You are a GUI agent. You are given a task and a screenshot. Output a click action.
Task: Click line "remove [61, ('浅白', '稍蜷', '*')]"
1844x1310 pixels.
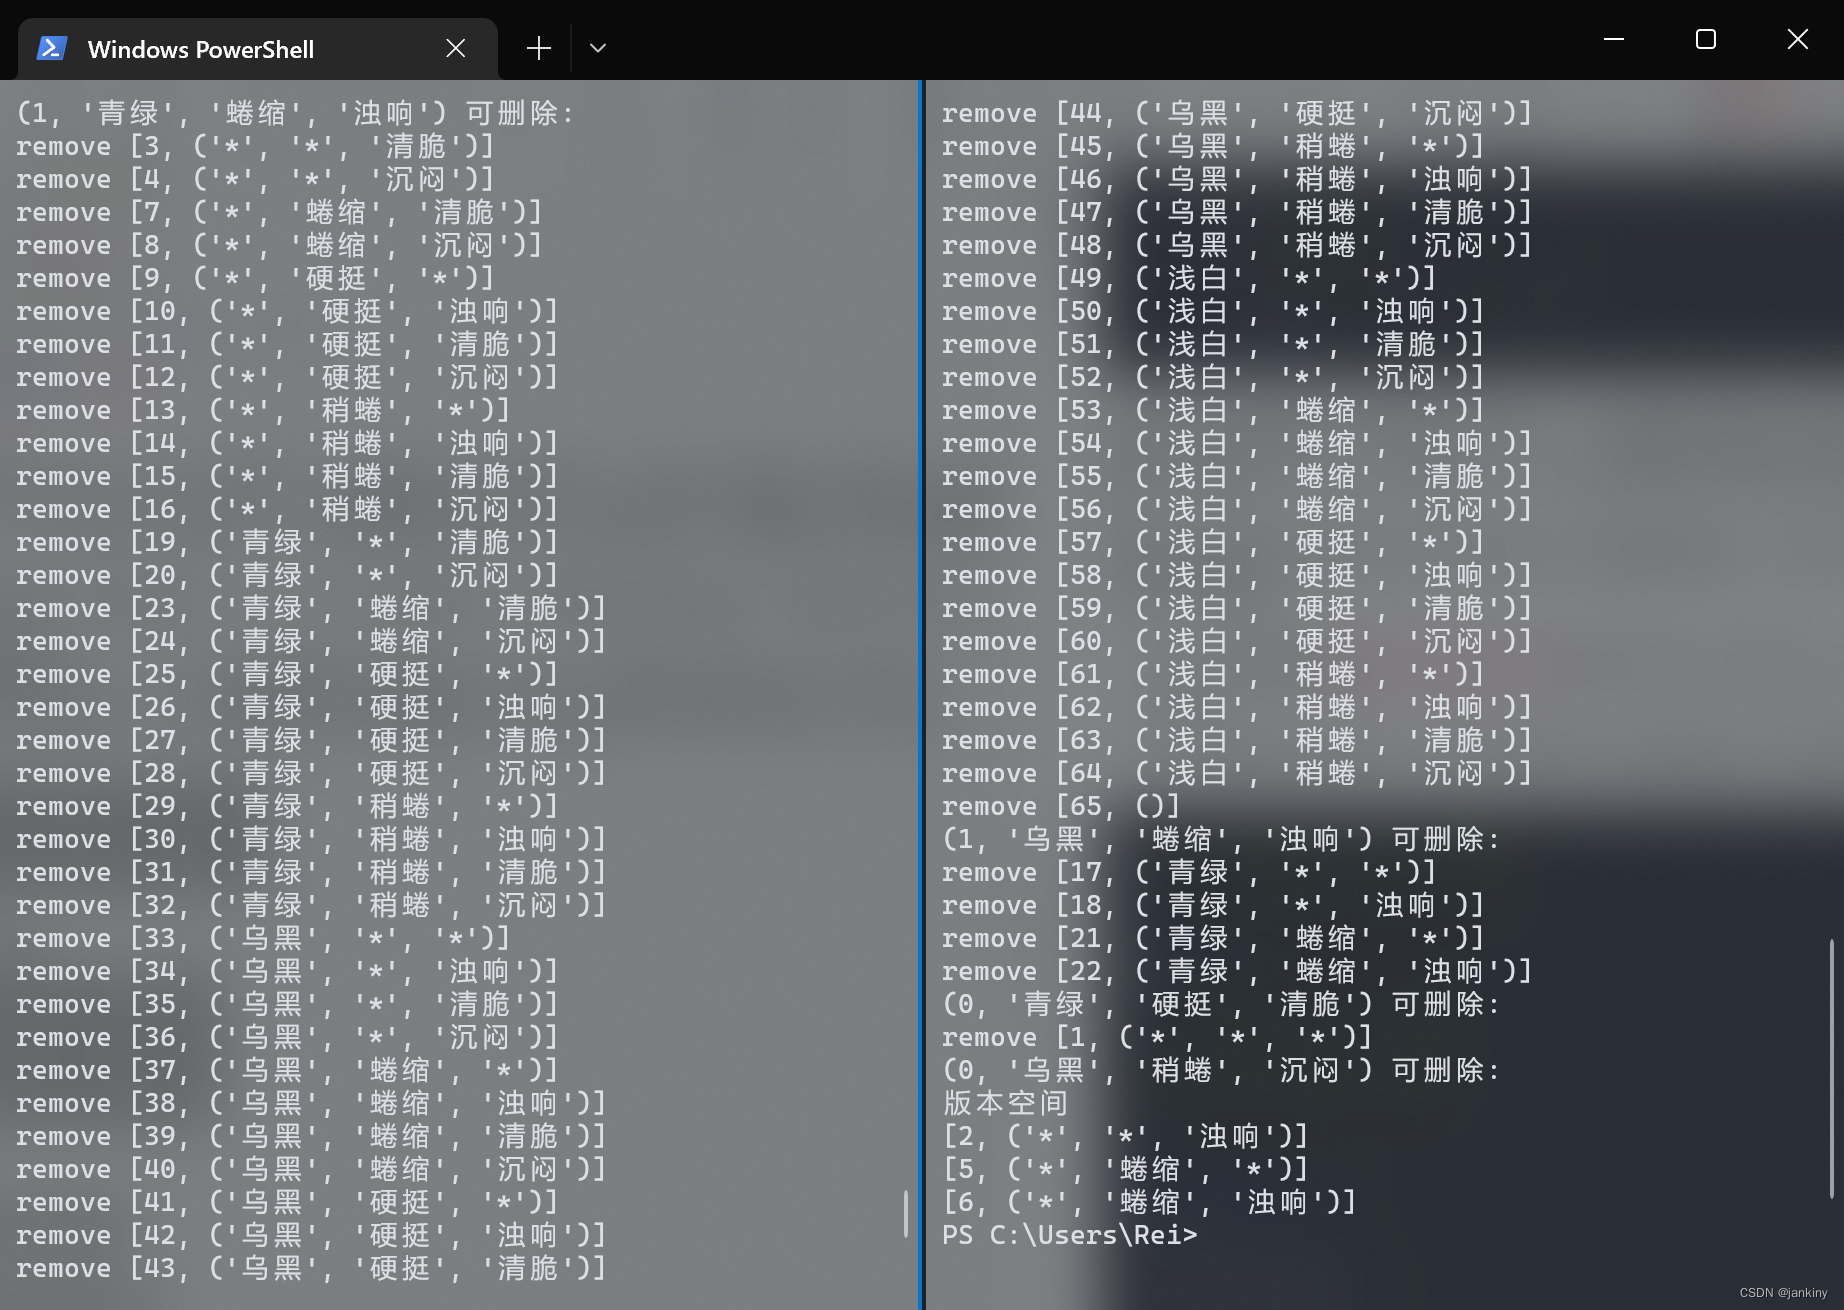[1213, 674]
